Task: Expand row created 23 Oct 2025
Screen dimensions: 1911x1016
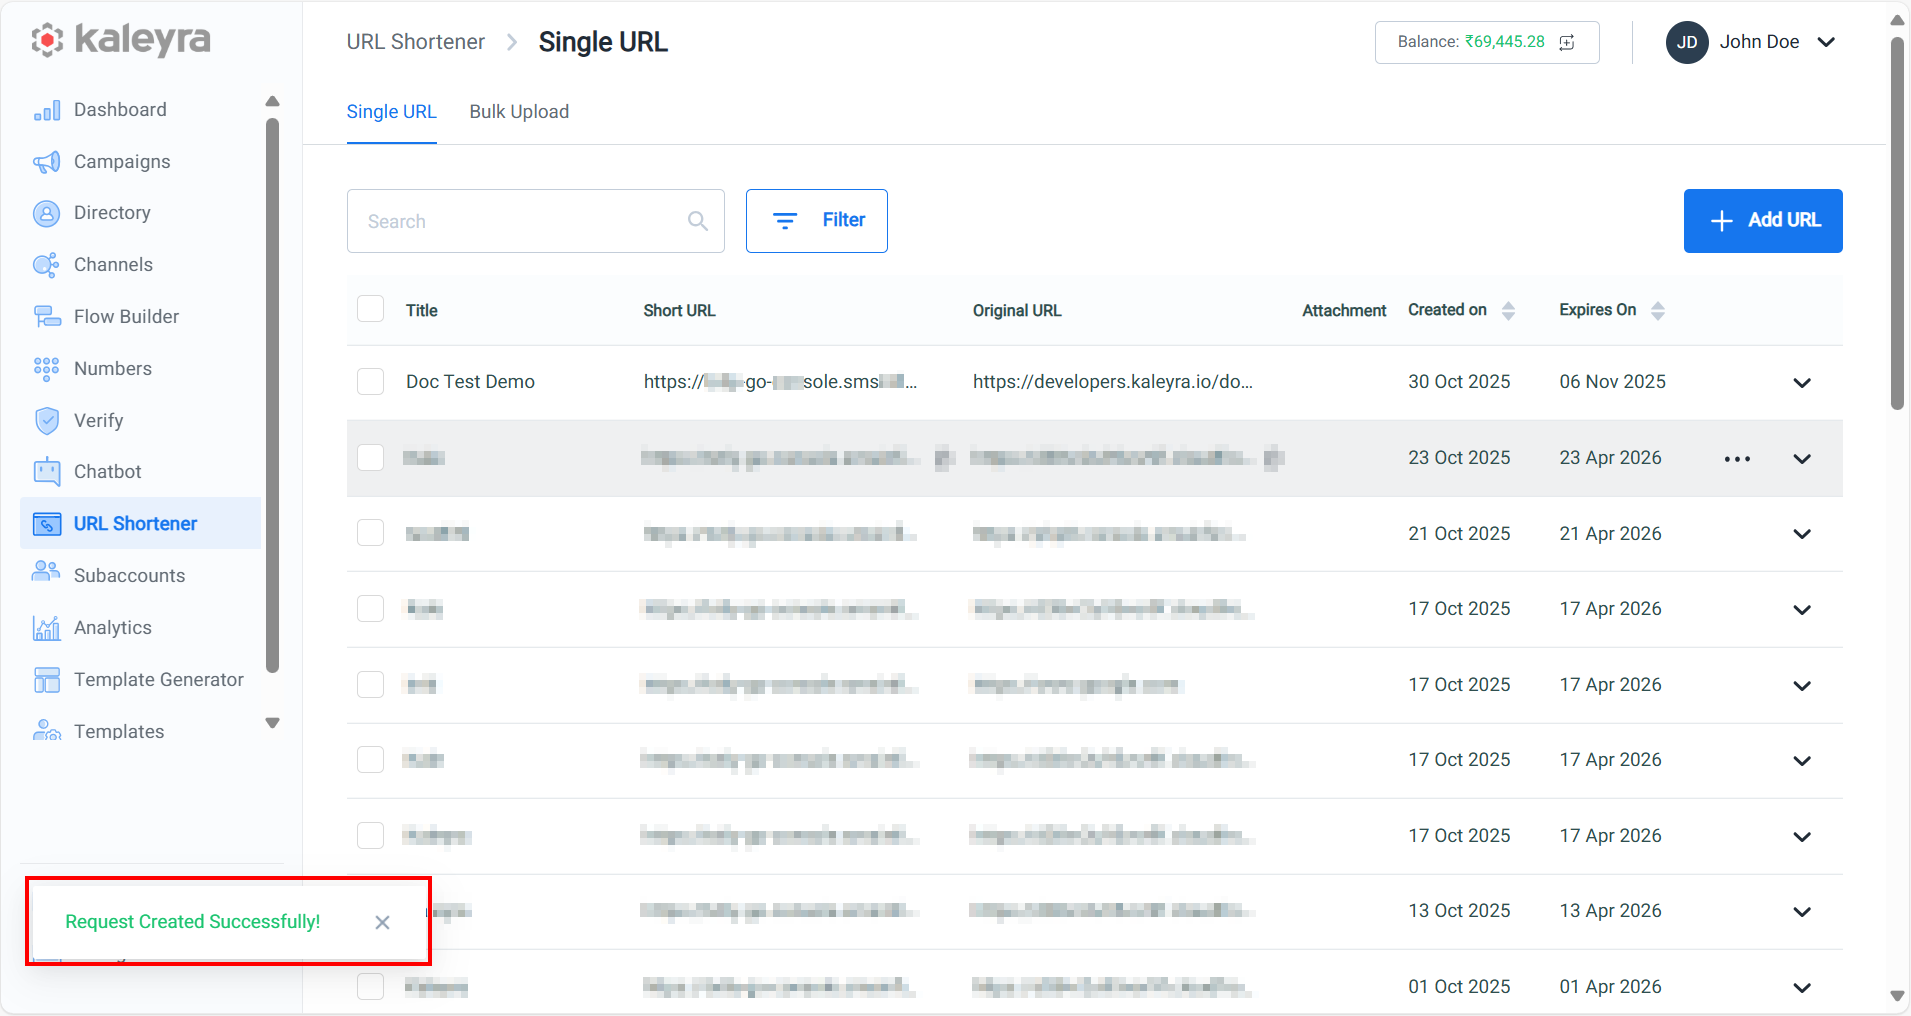Action: 1802,459
